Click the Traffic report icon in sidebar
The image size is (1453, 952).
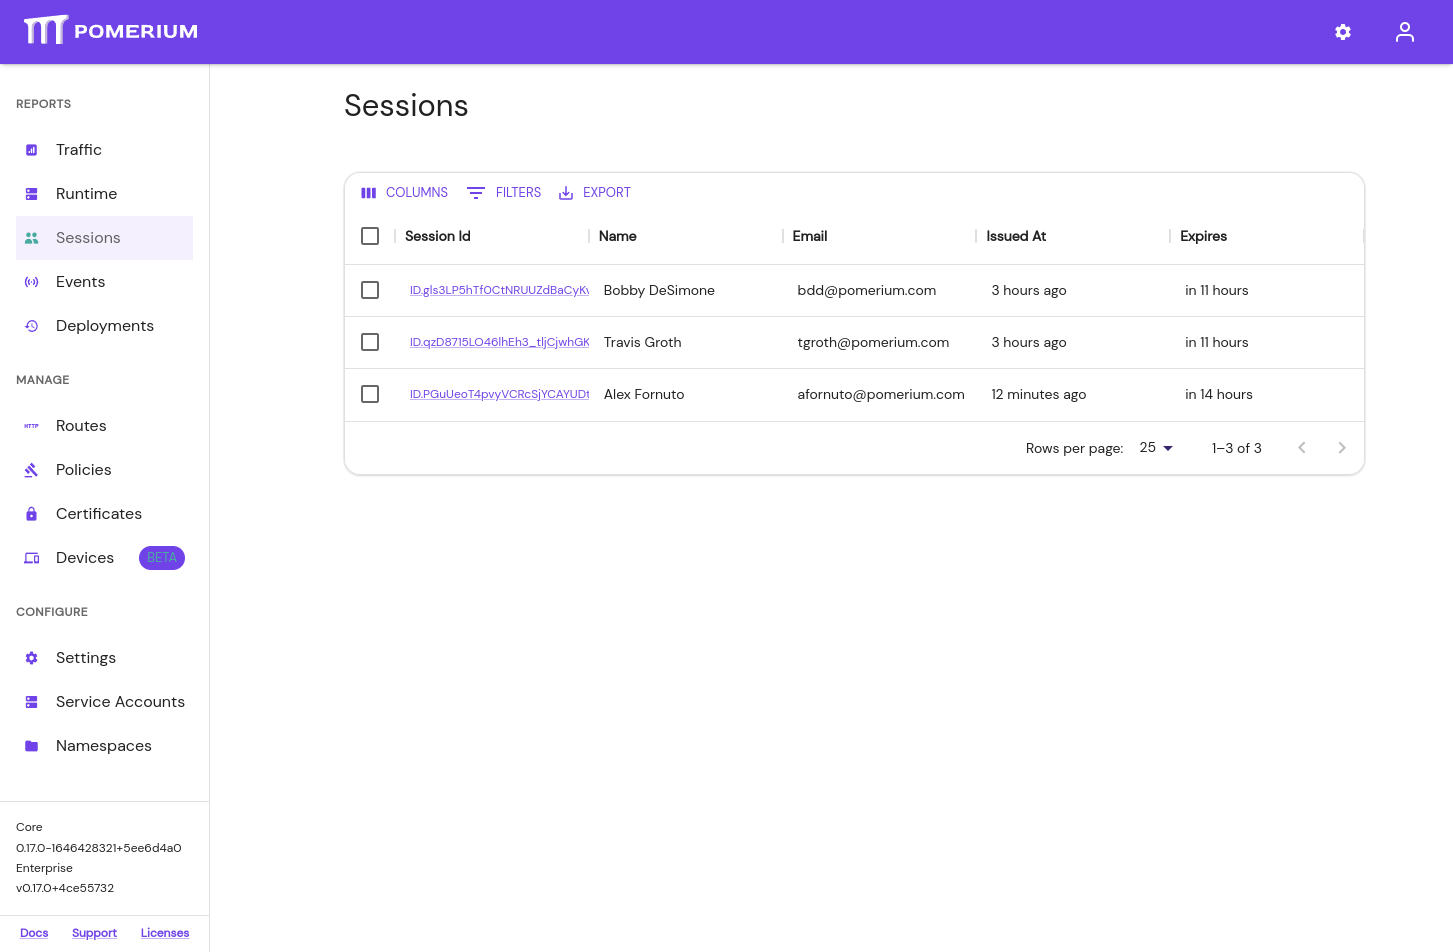(32, 150)
